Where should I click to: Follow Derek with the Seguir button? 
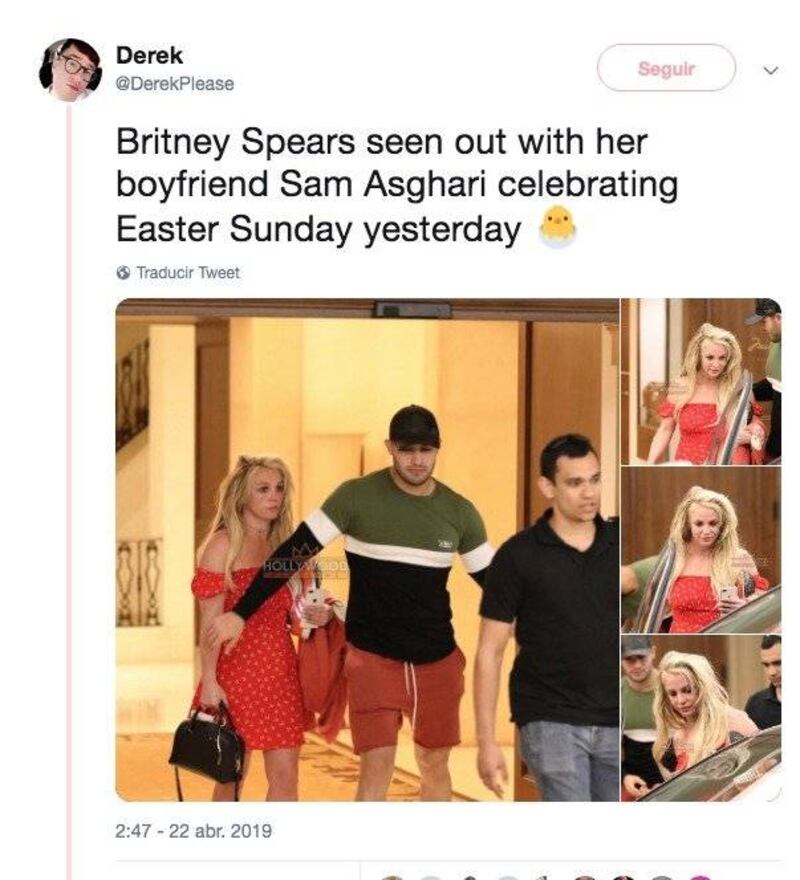[x=666, y=68]
